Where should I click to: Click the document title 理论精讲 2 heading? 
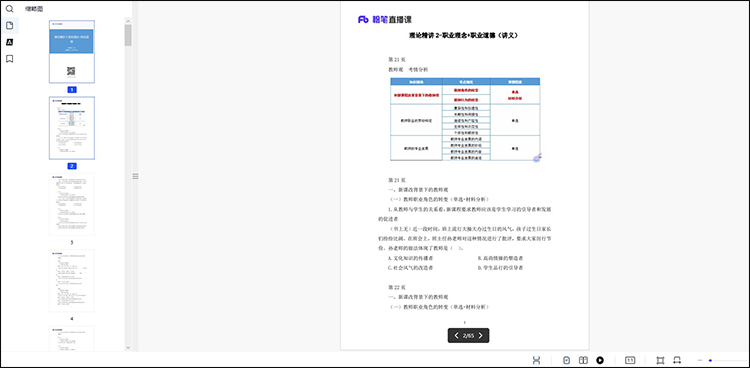click(464, 35)
